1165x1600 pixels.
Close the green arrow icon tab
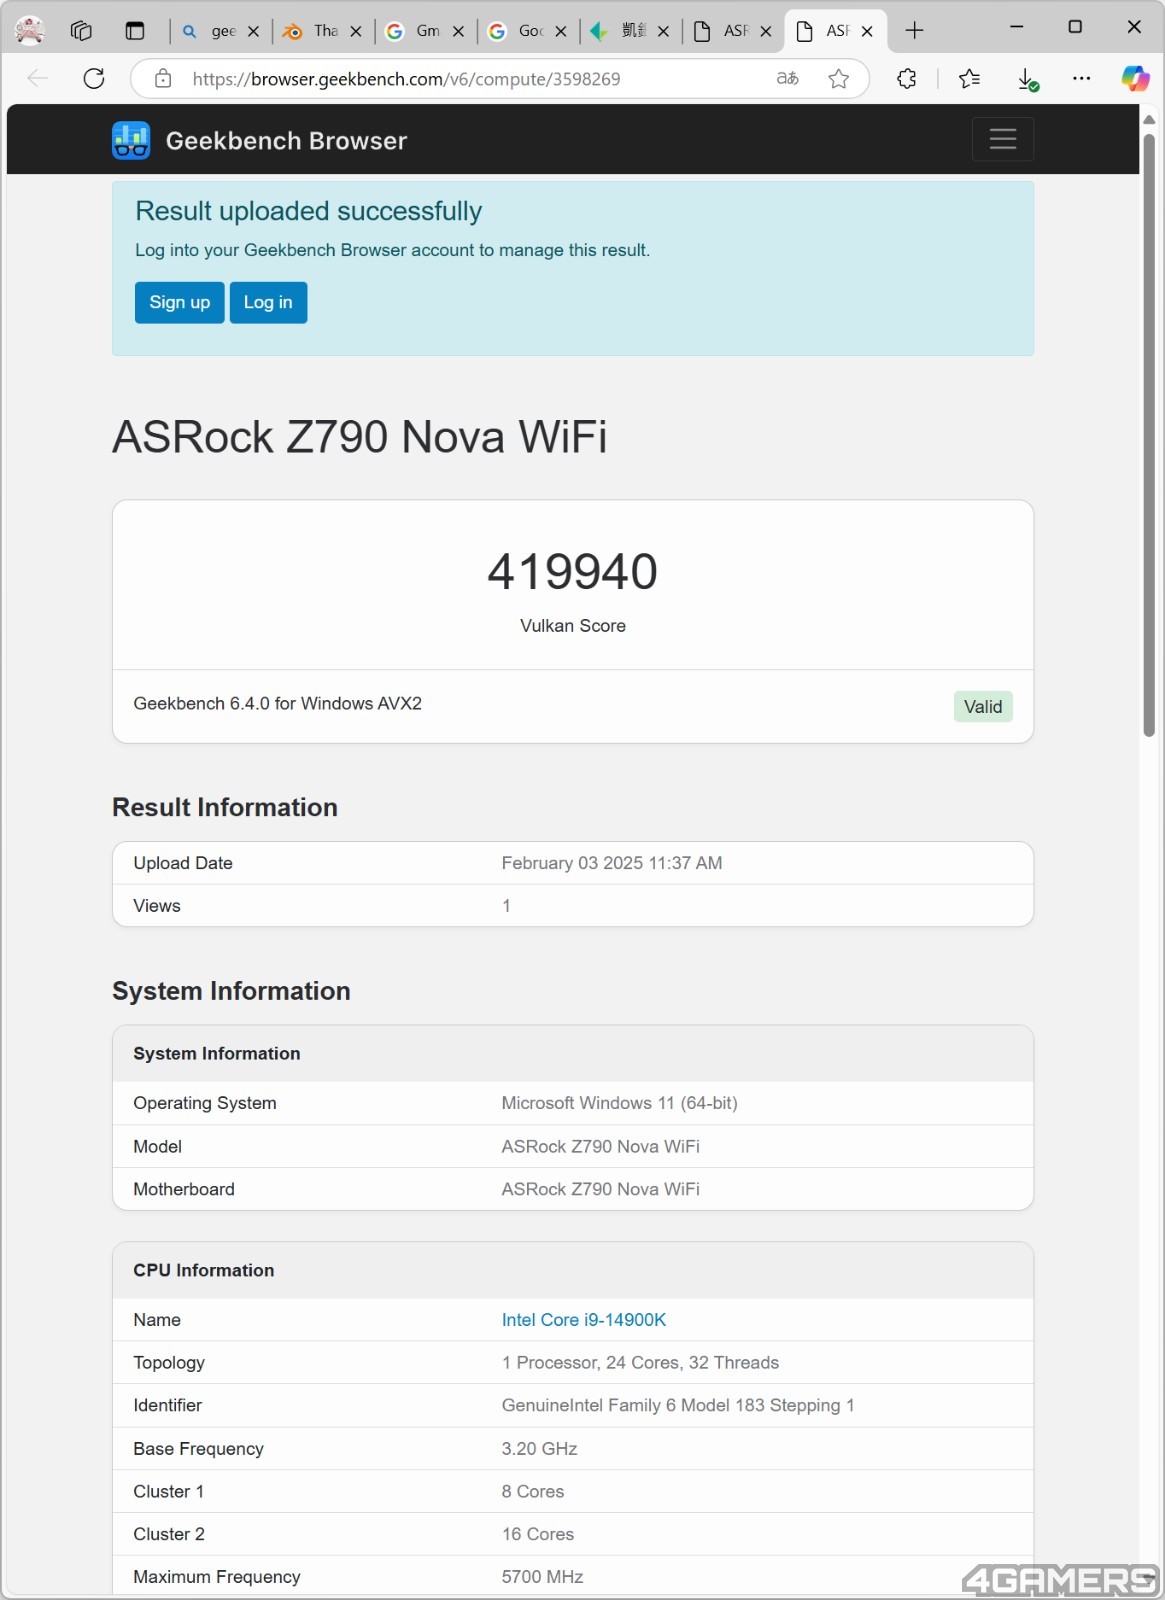(663, 31)
